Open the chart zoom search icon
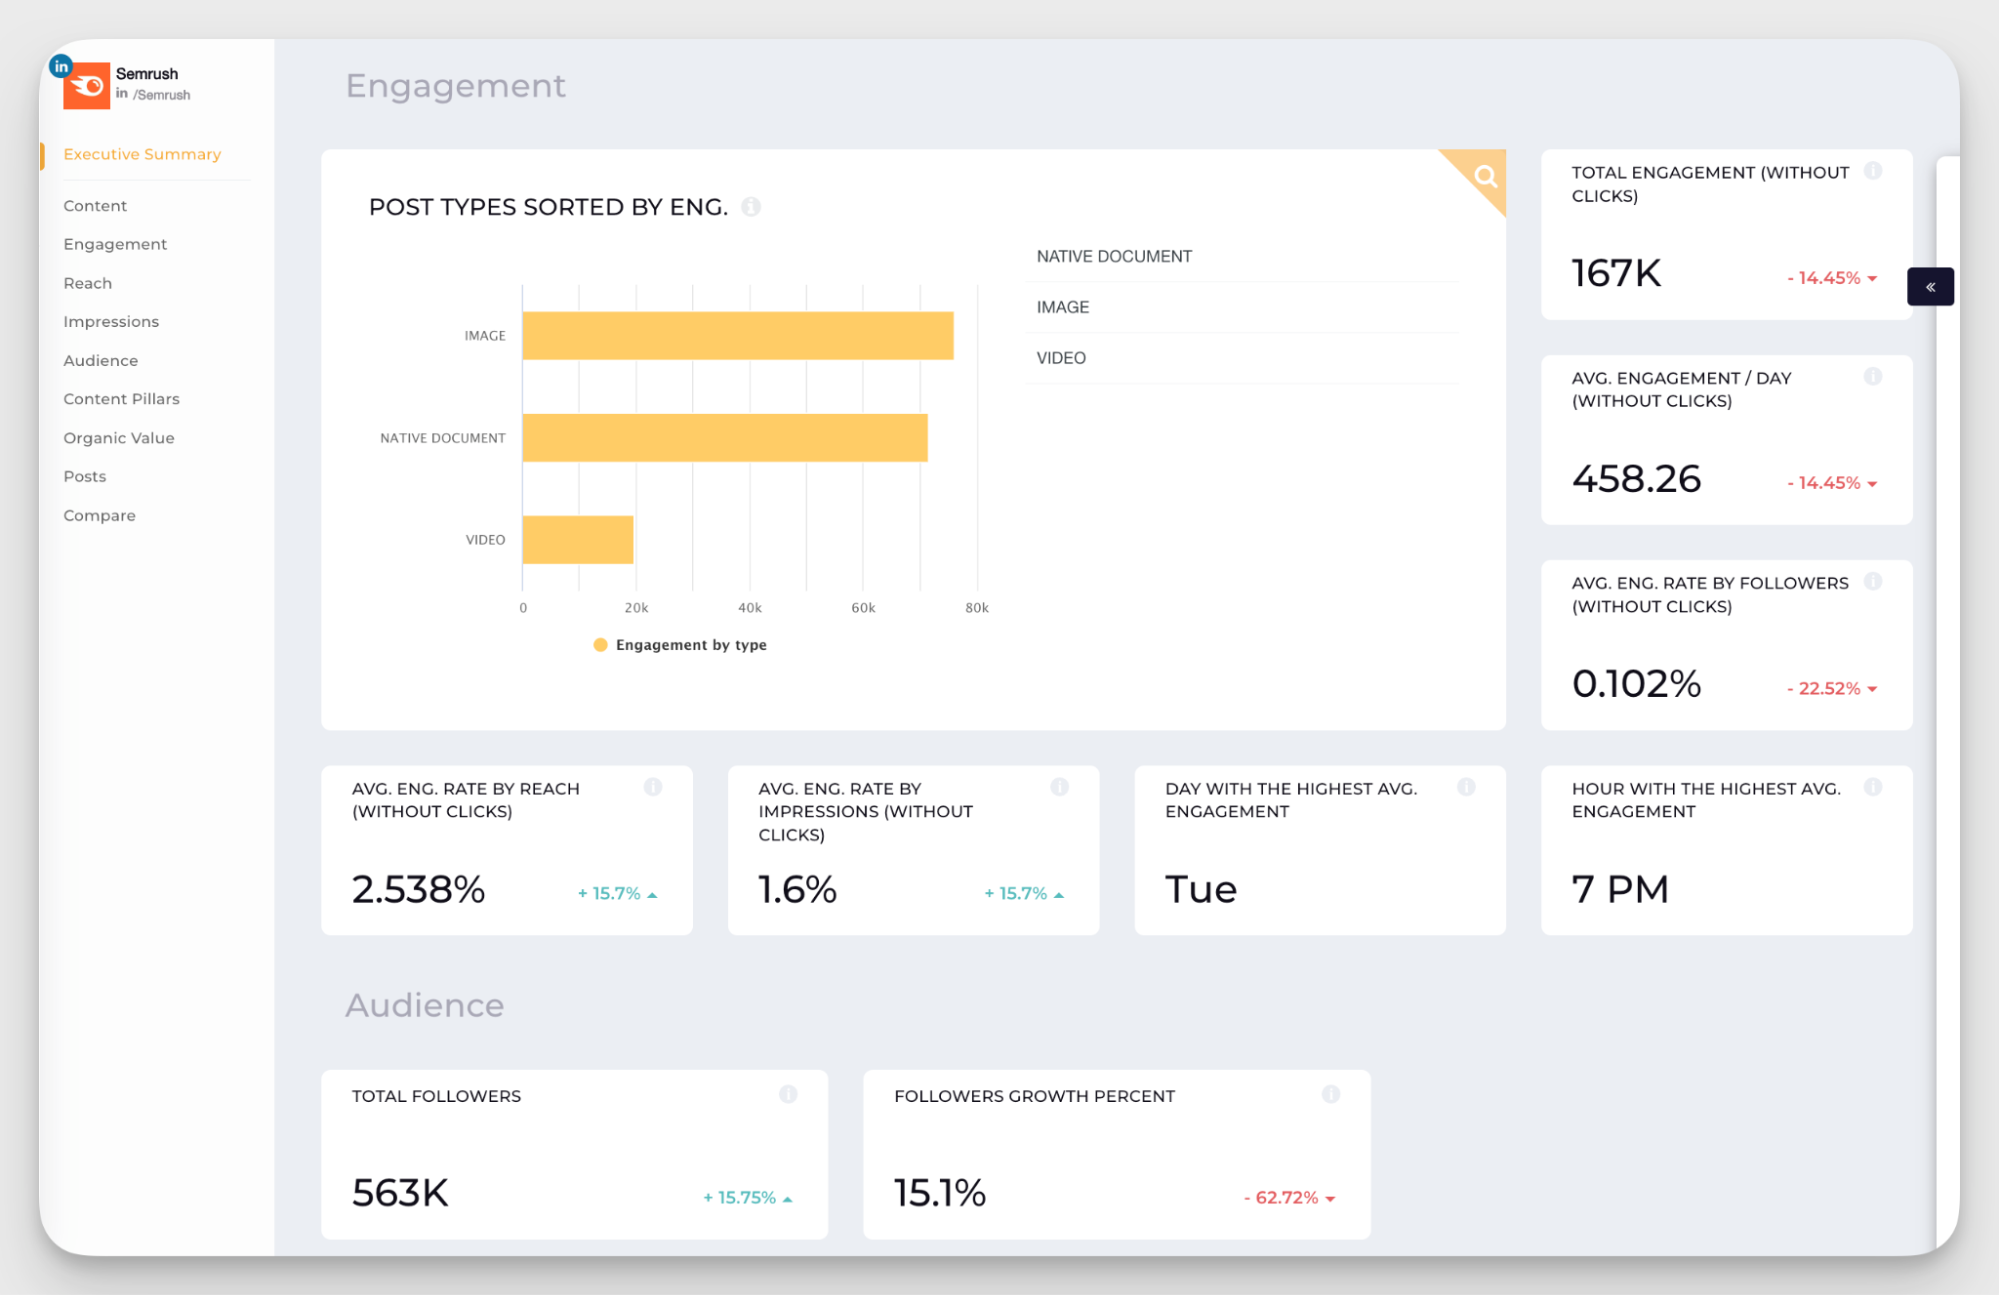1999x1296 pixels. pos(1485,178)
